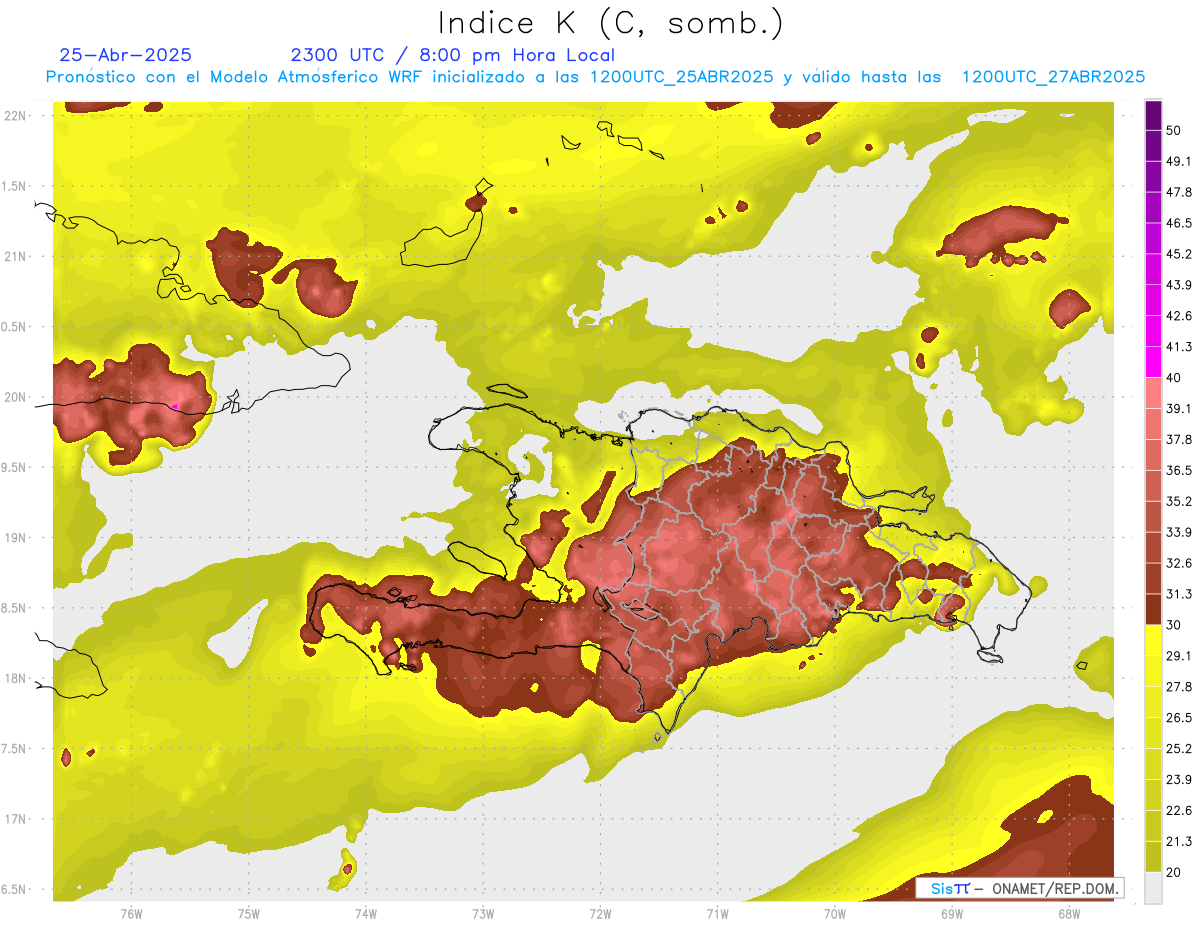Click the legend value "49.1"
This screenshot has width=1200, height=927.
pos(1179,161)
